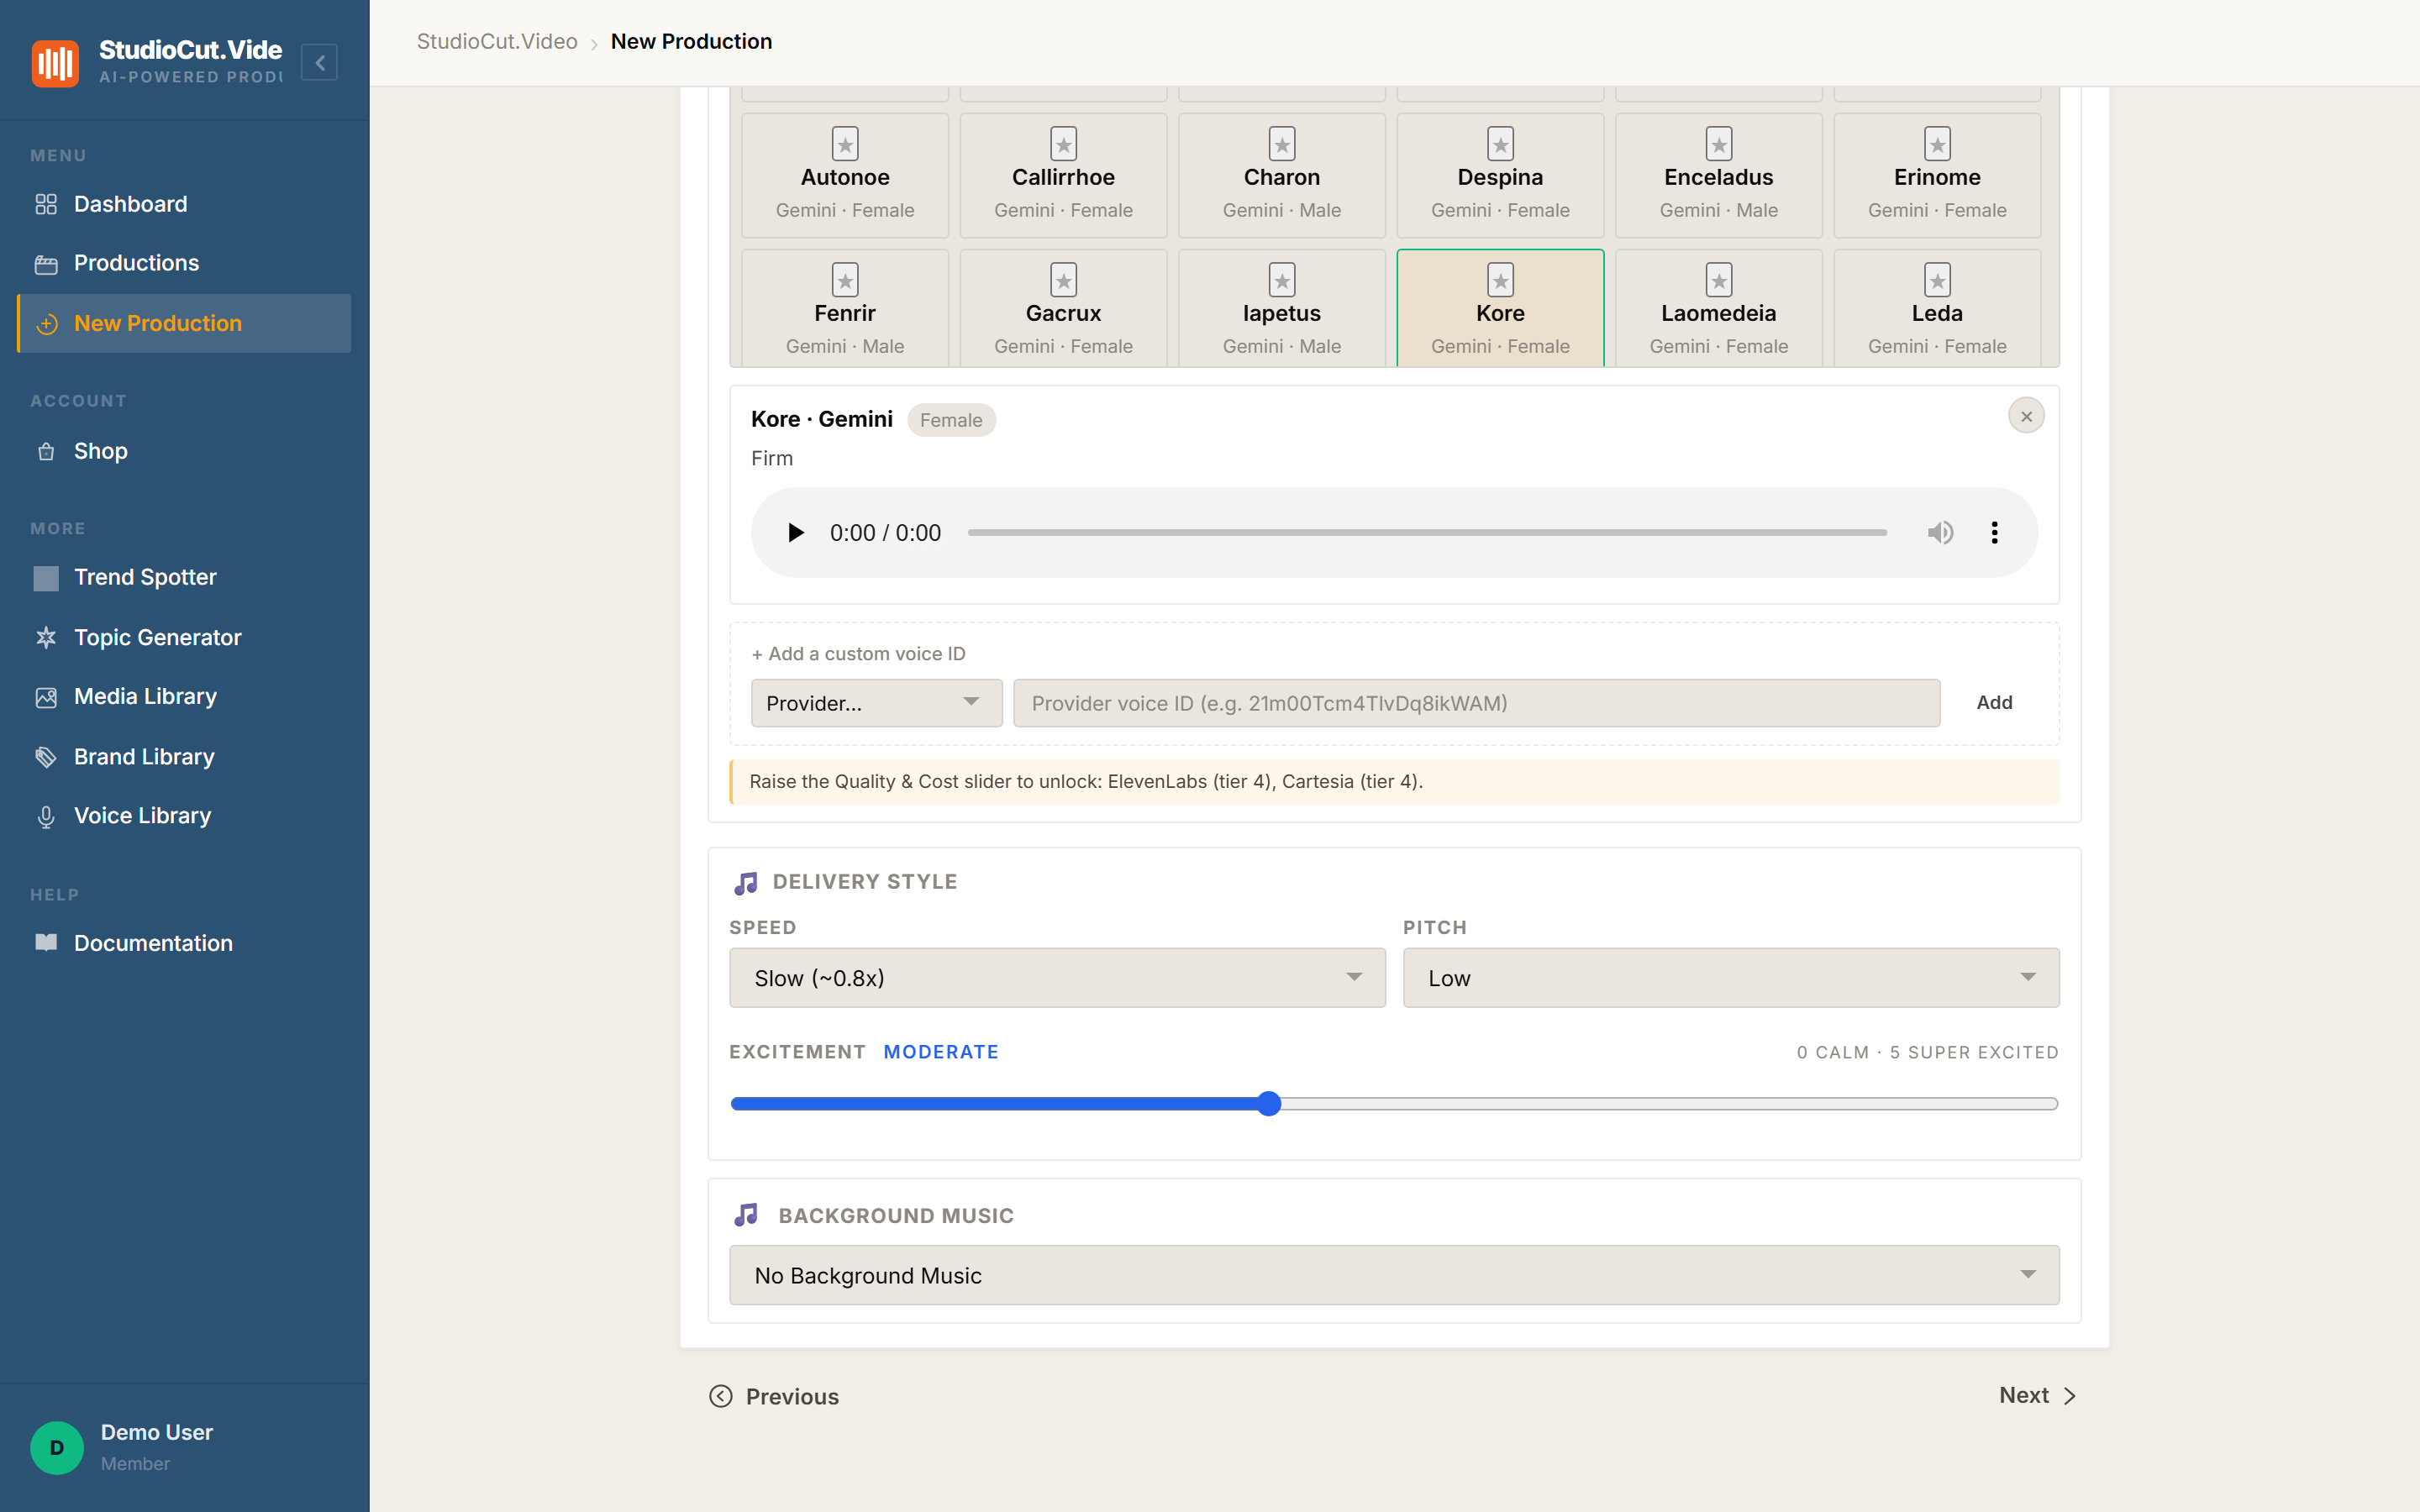Select the Autonoe voice card
The image size is (2420, 1512).
pyautogui.click(x=845, y=175)
